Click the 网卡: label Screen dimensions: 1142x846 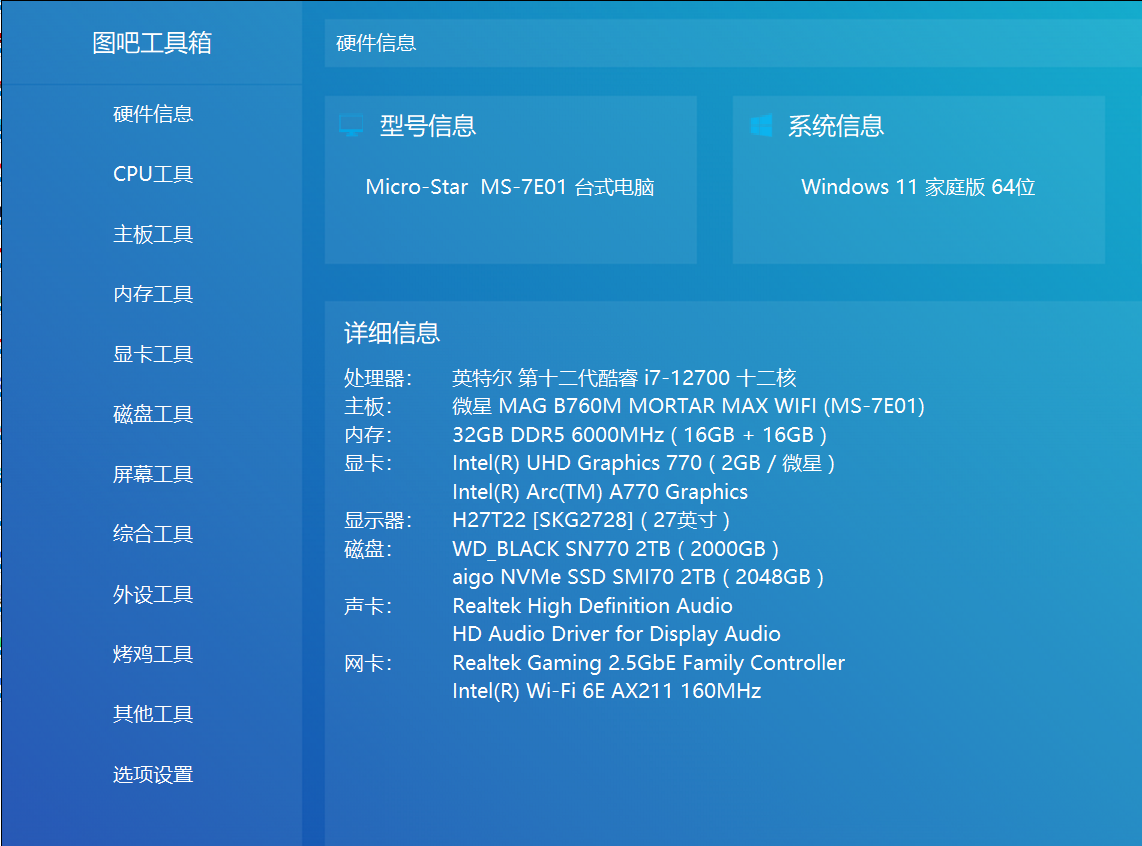[x=369, y=663]
